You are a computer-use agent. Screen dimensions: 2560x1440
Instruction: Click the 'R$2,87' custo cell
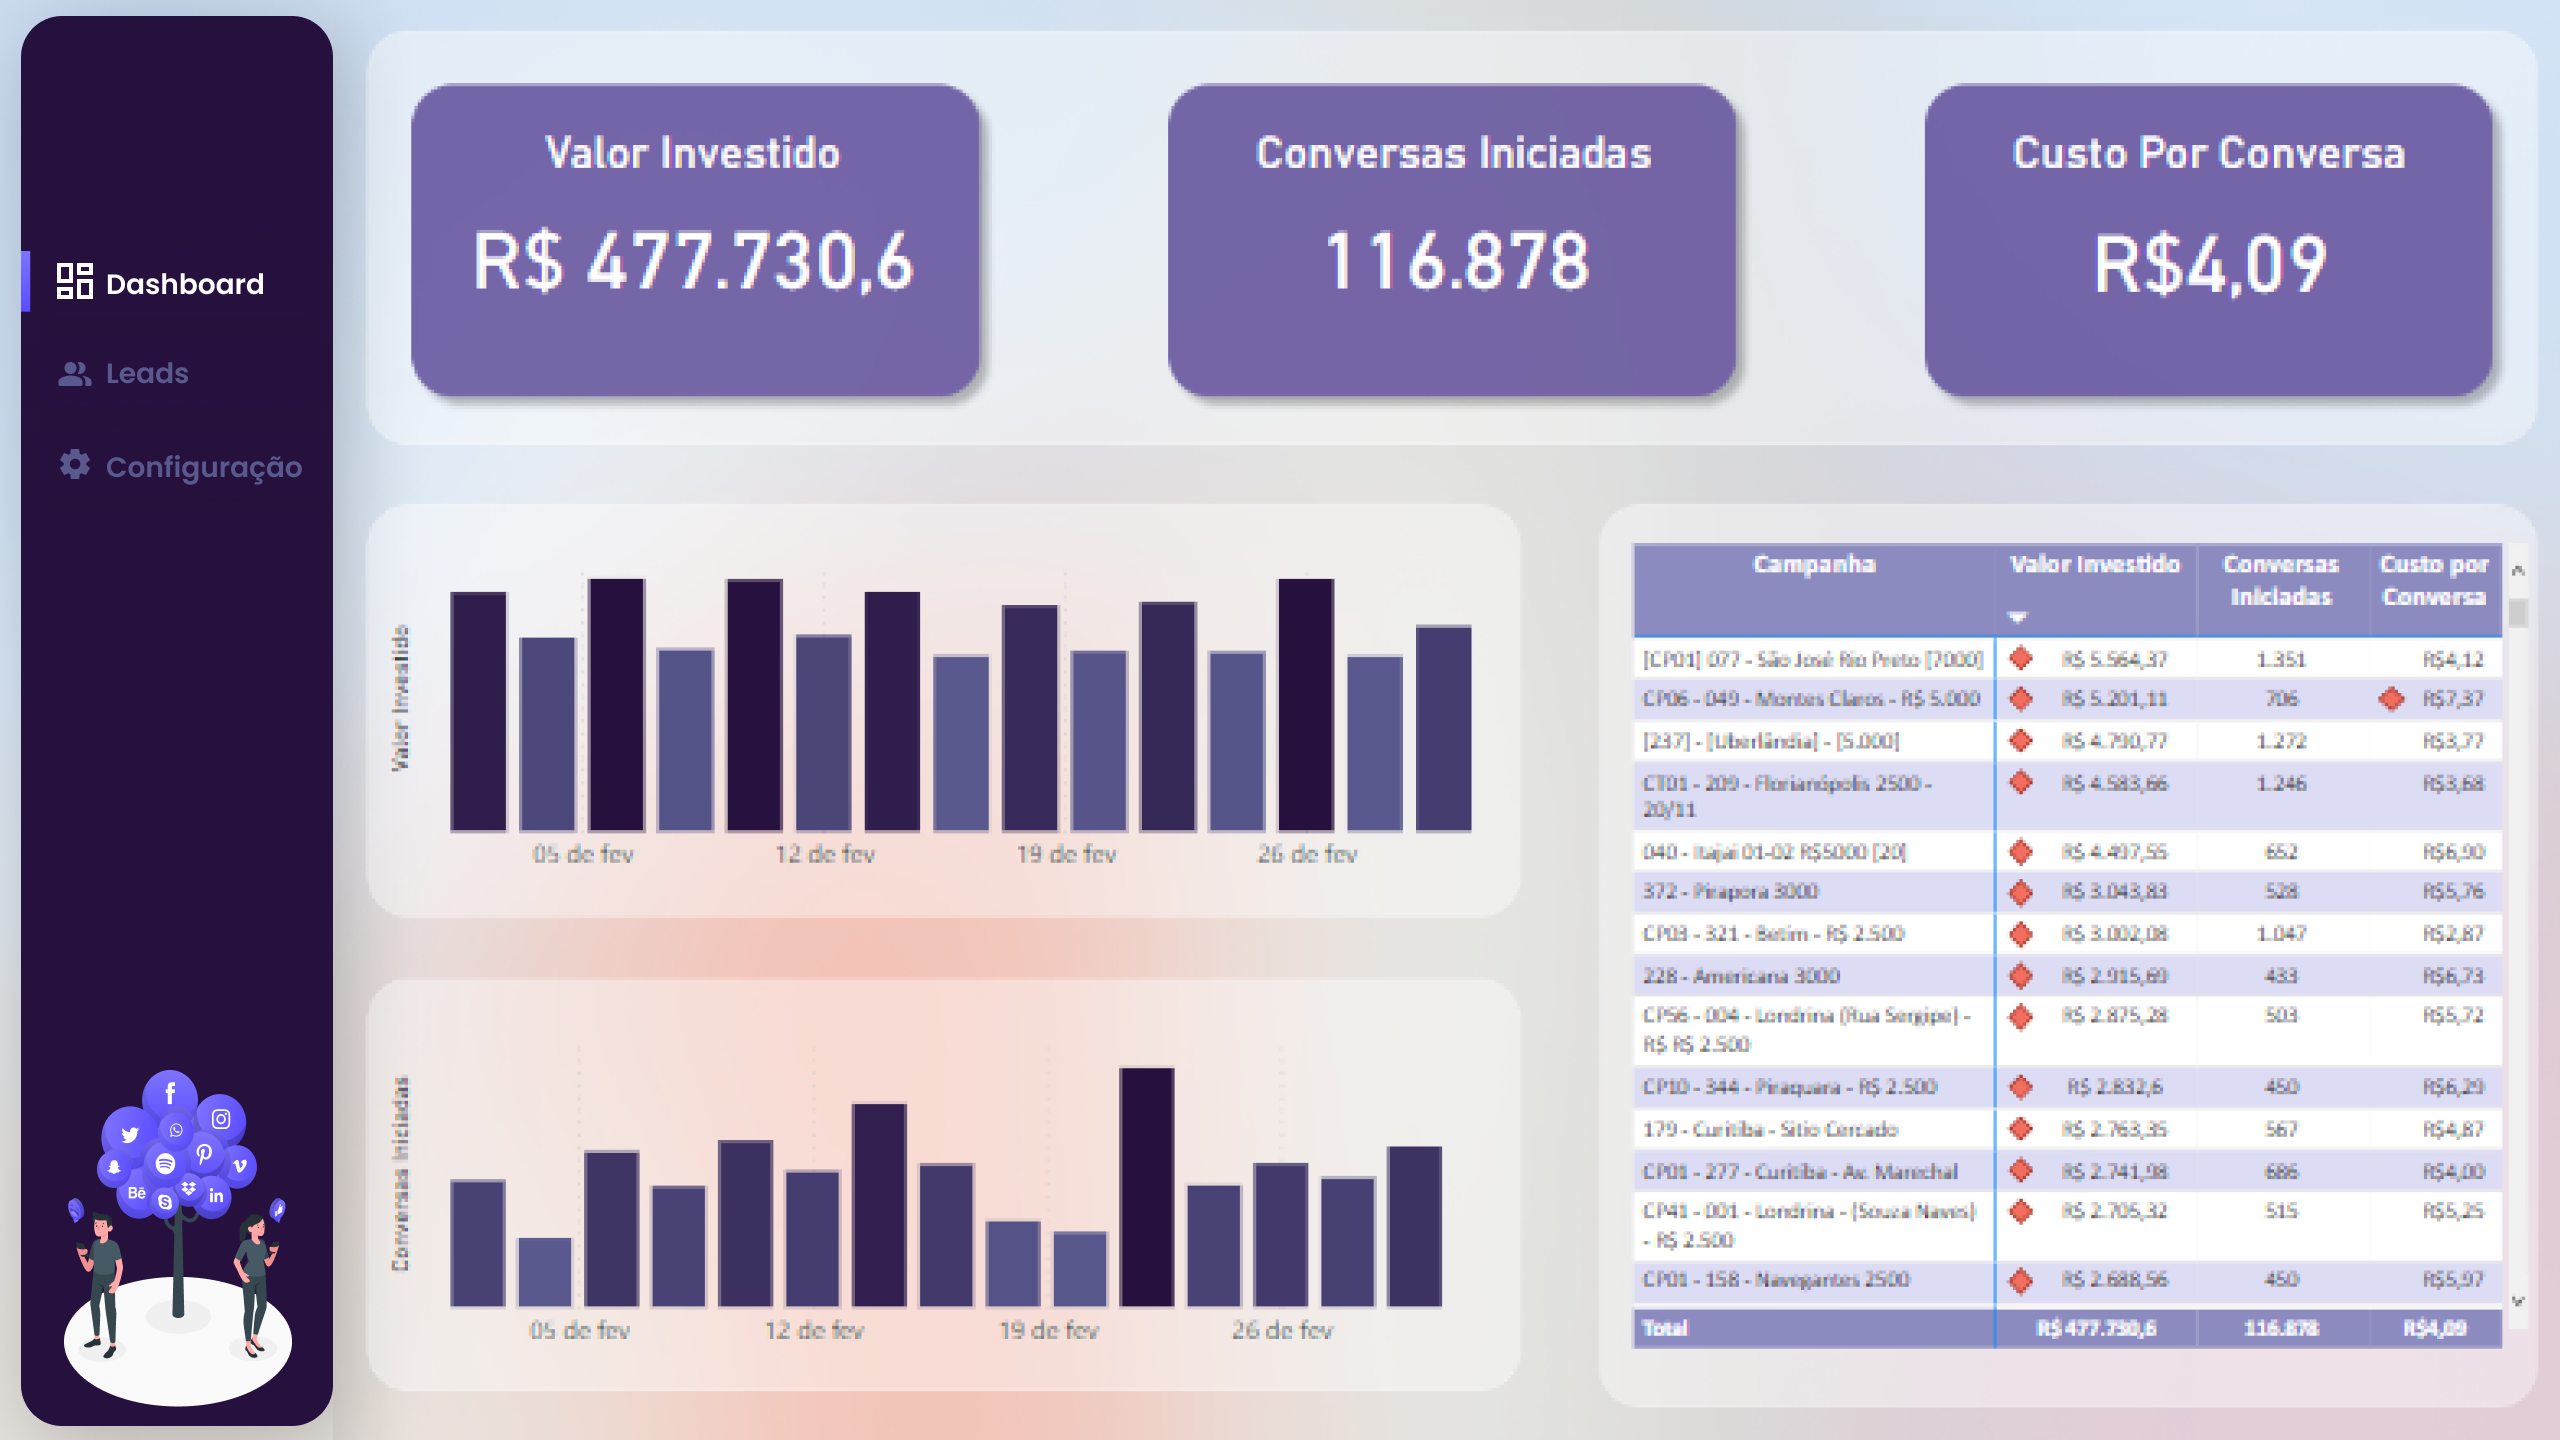coord(2453,934)
